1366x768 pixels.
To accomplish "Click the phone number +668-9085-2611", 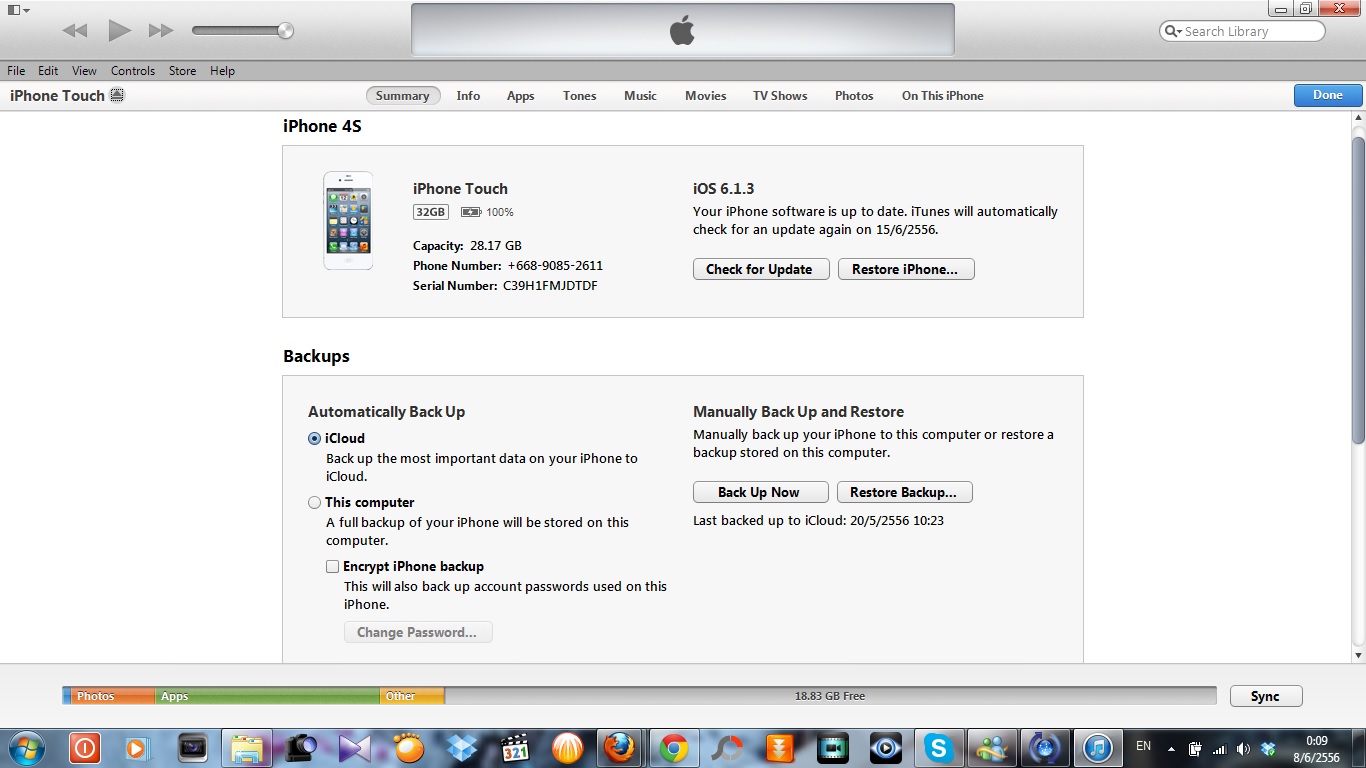I will (555, 265).
